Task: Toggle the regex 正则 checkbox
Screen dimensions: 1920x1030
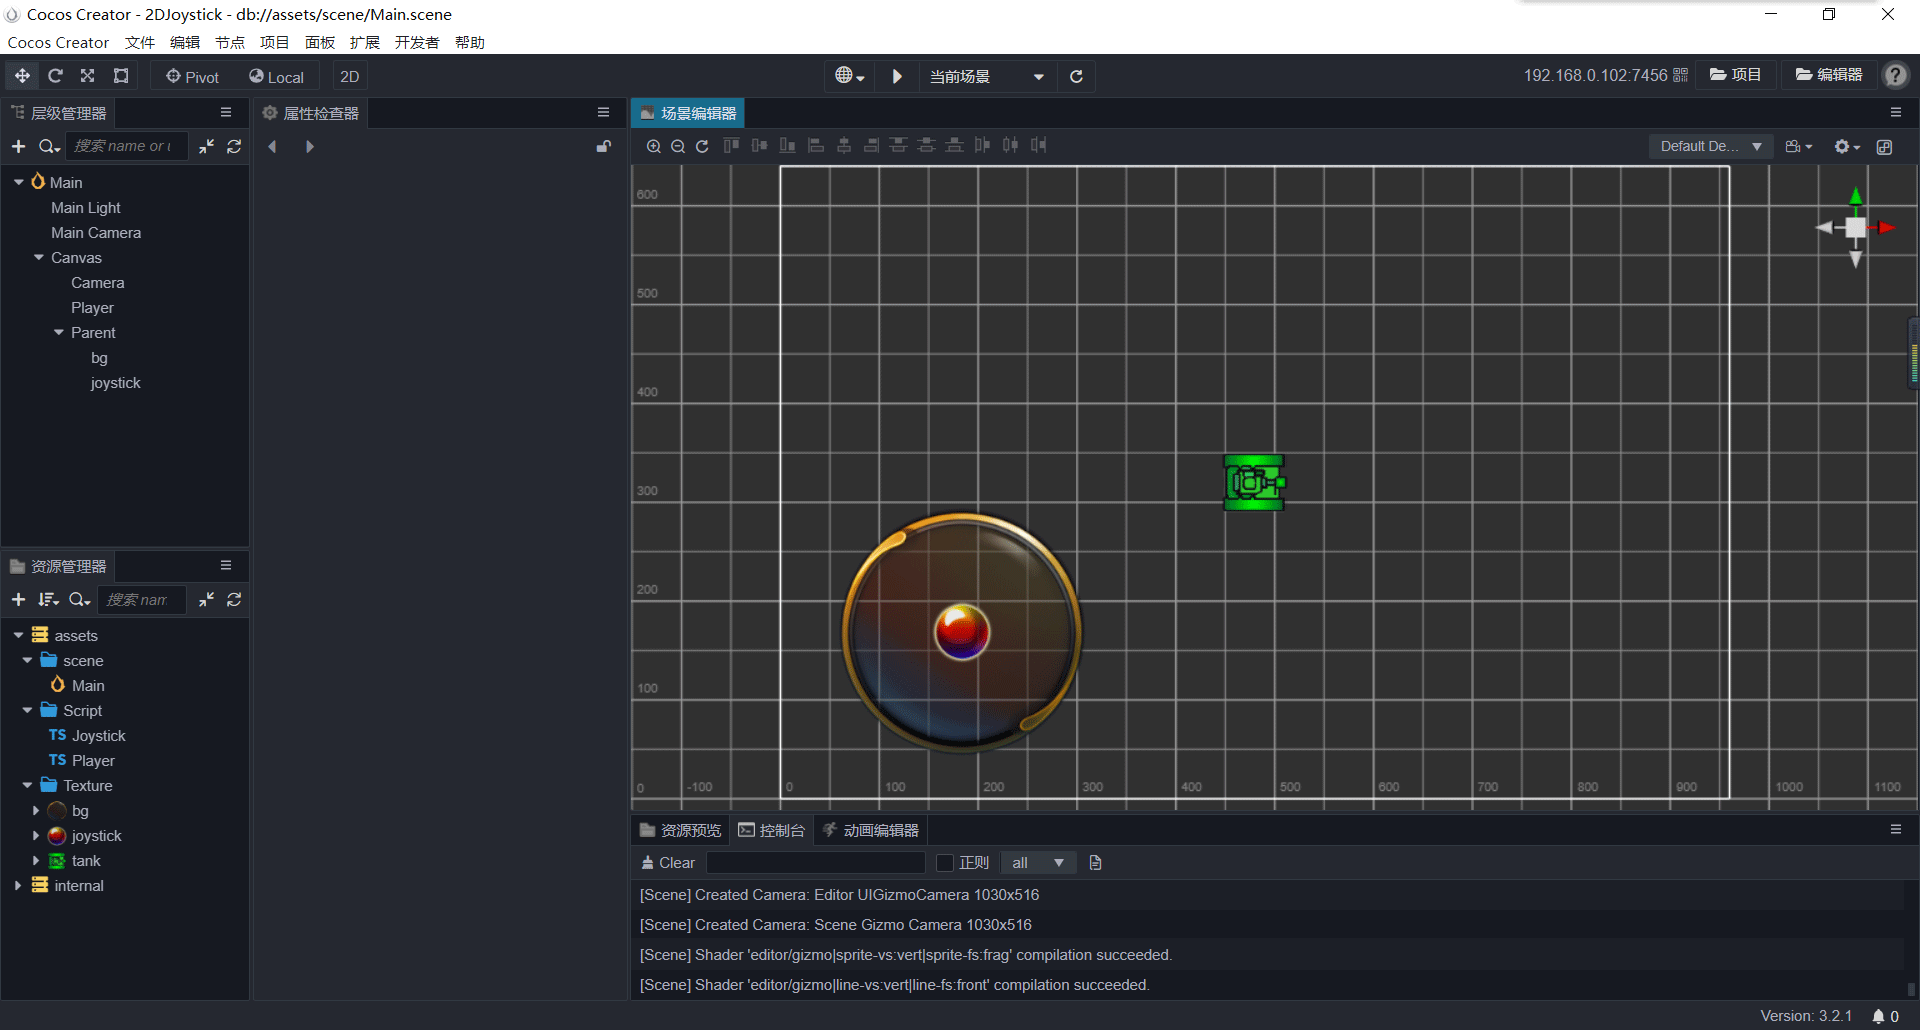Action: (x=945, y=862)
